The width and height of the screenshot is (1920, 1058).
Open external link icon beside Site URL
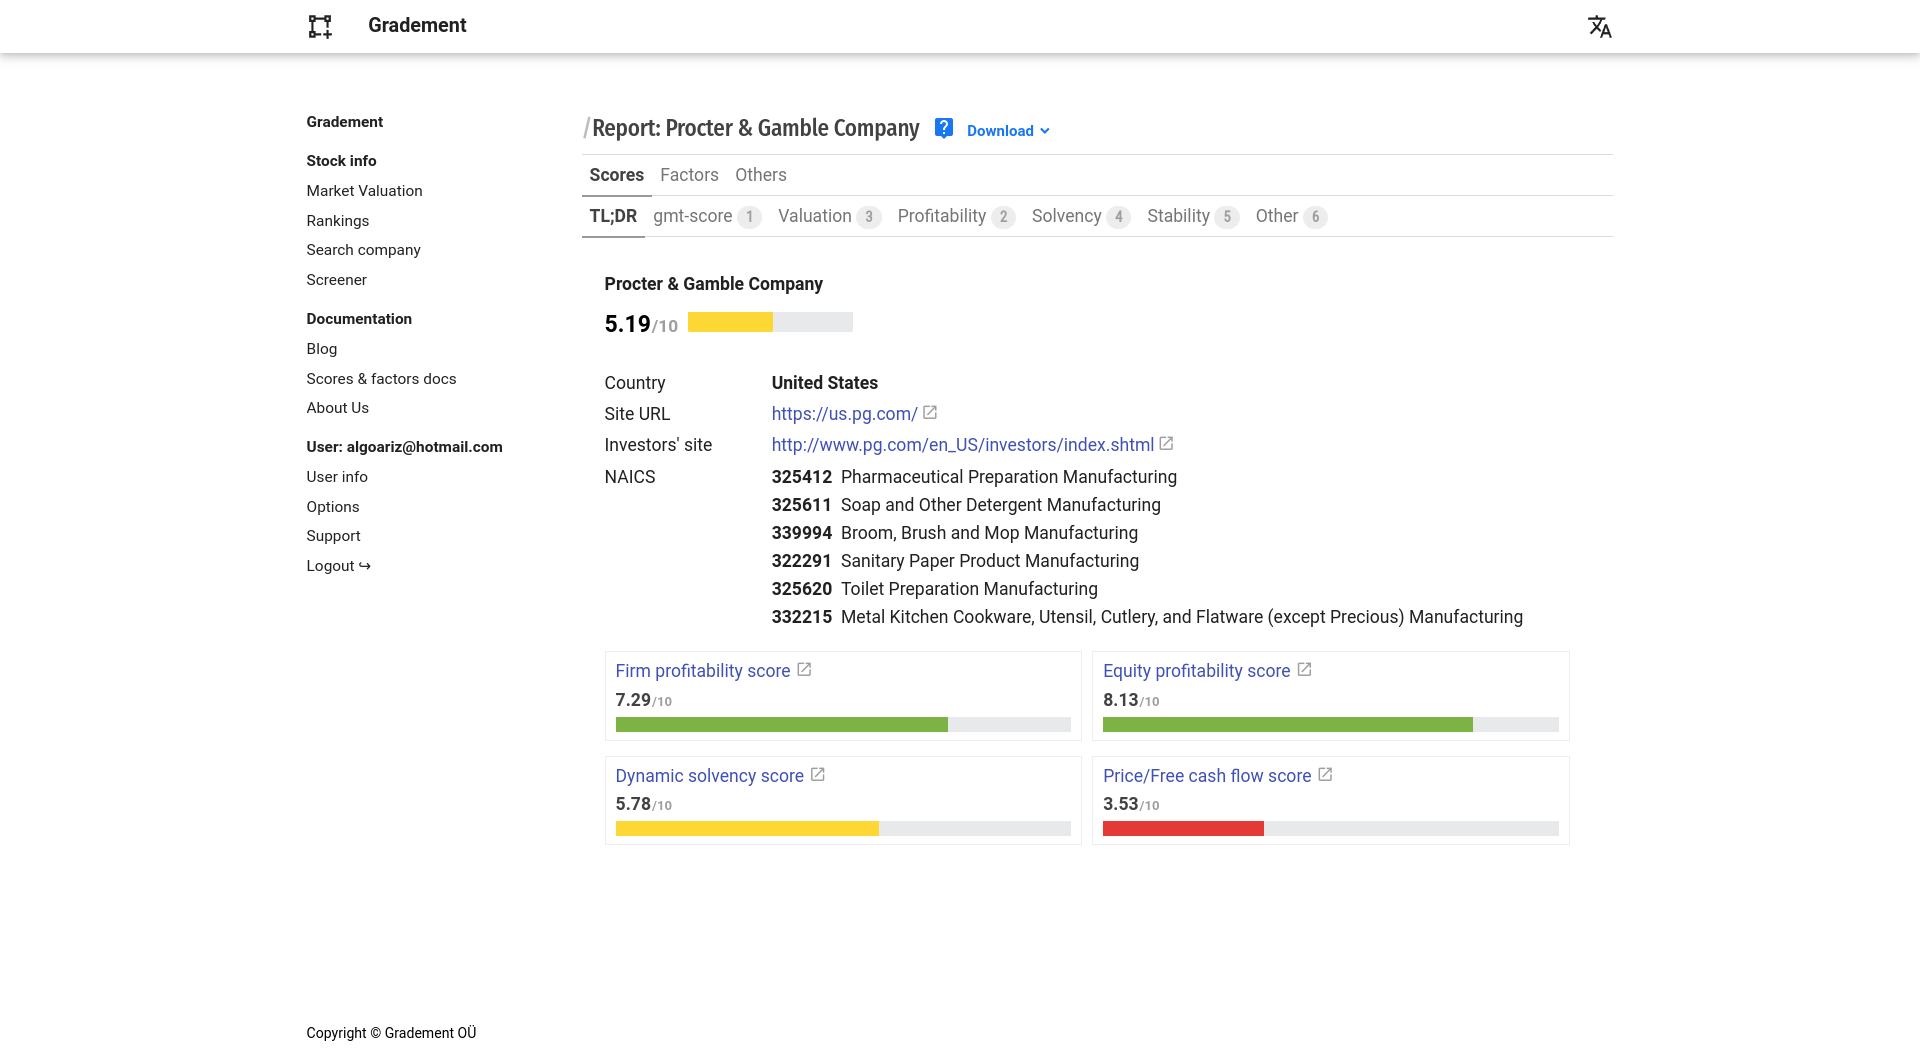(930, 413)
